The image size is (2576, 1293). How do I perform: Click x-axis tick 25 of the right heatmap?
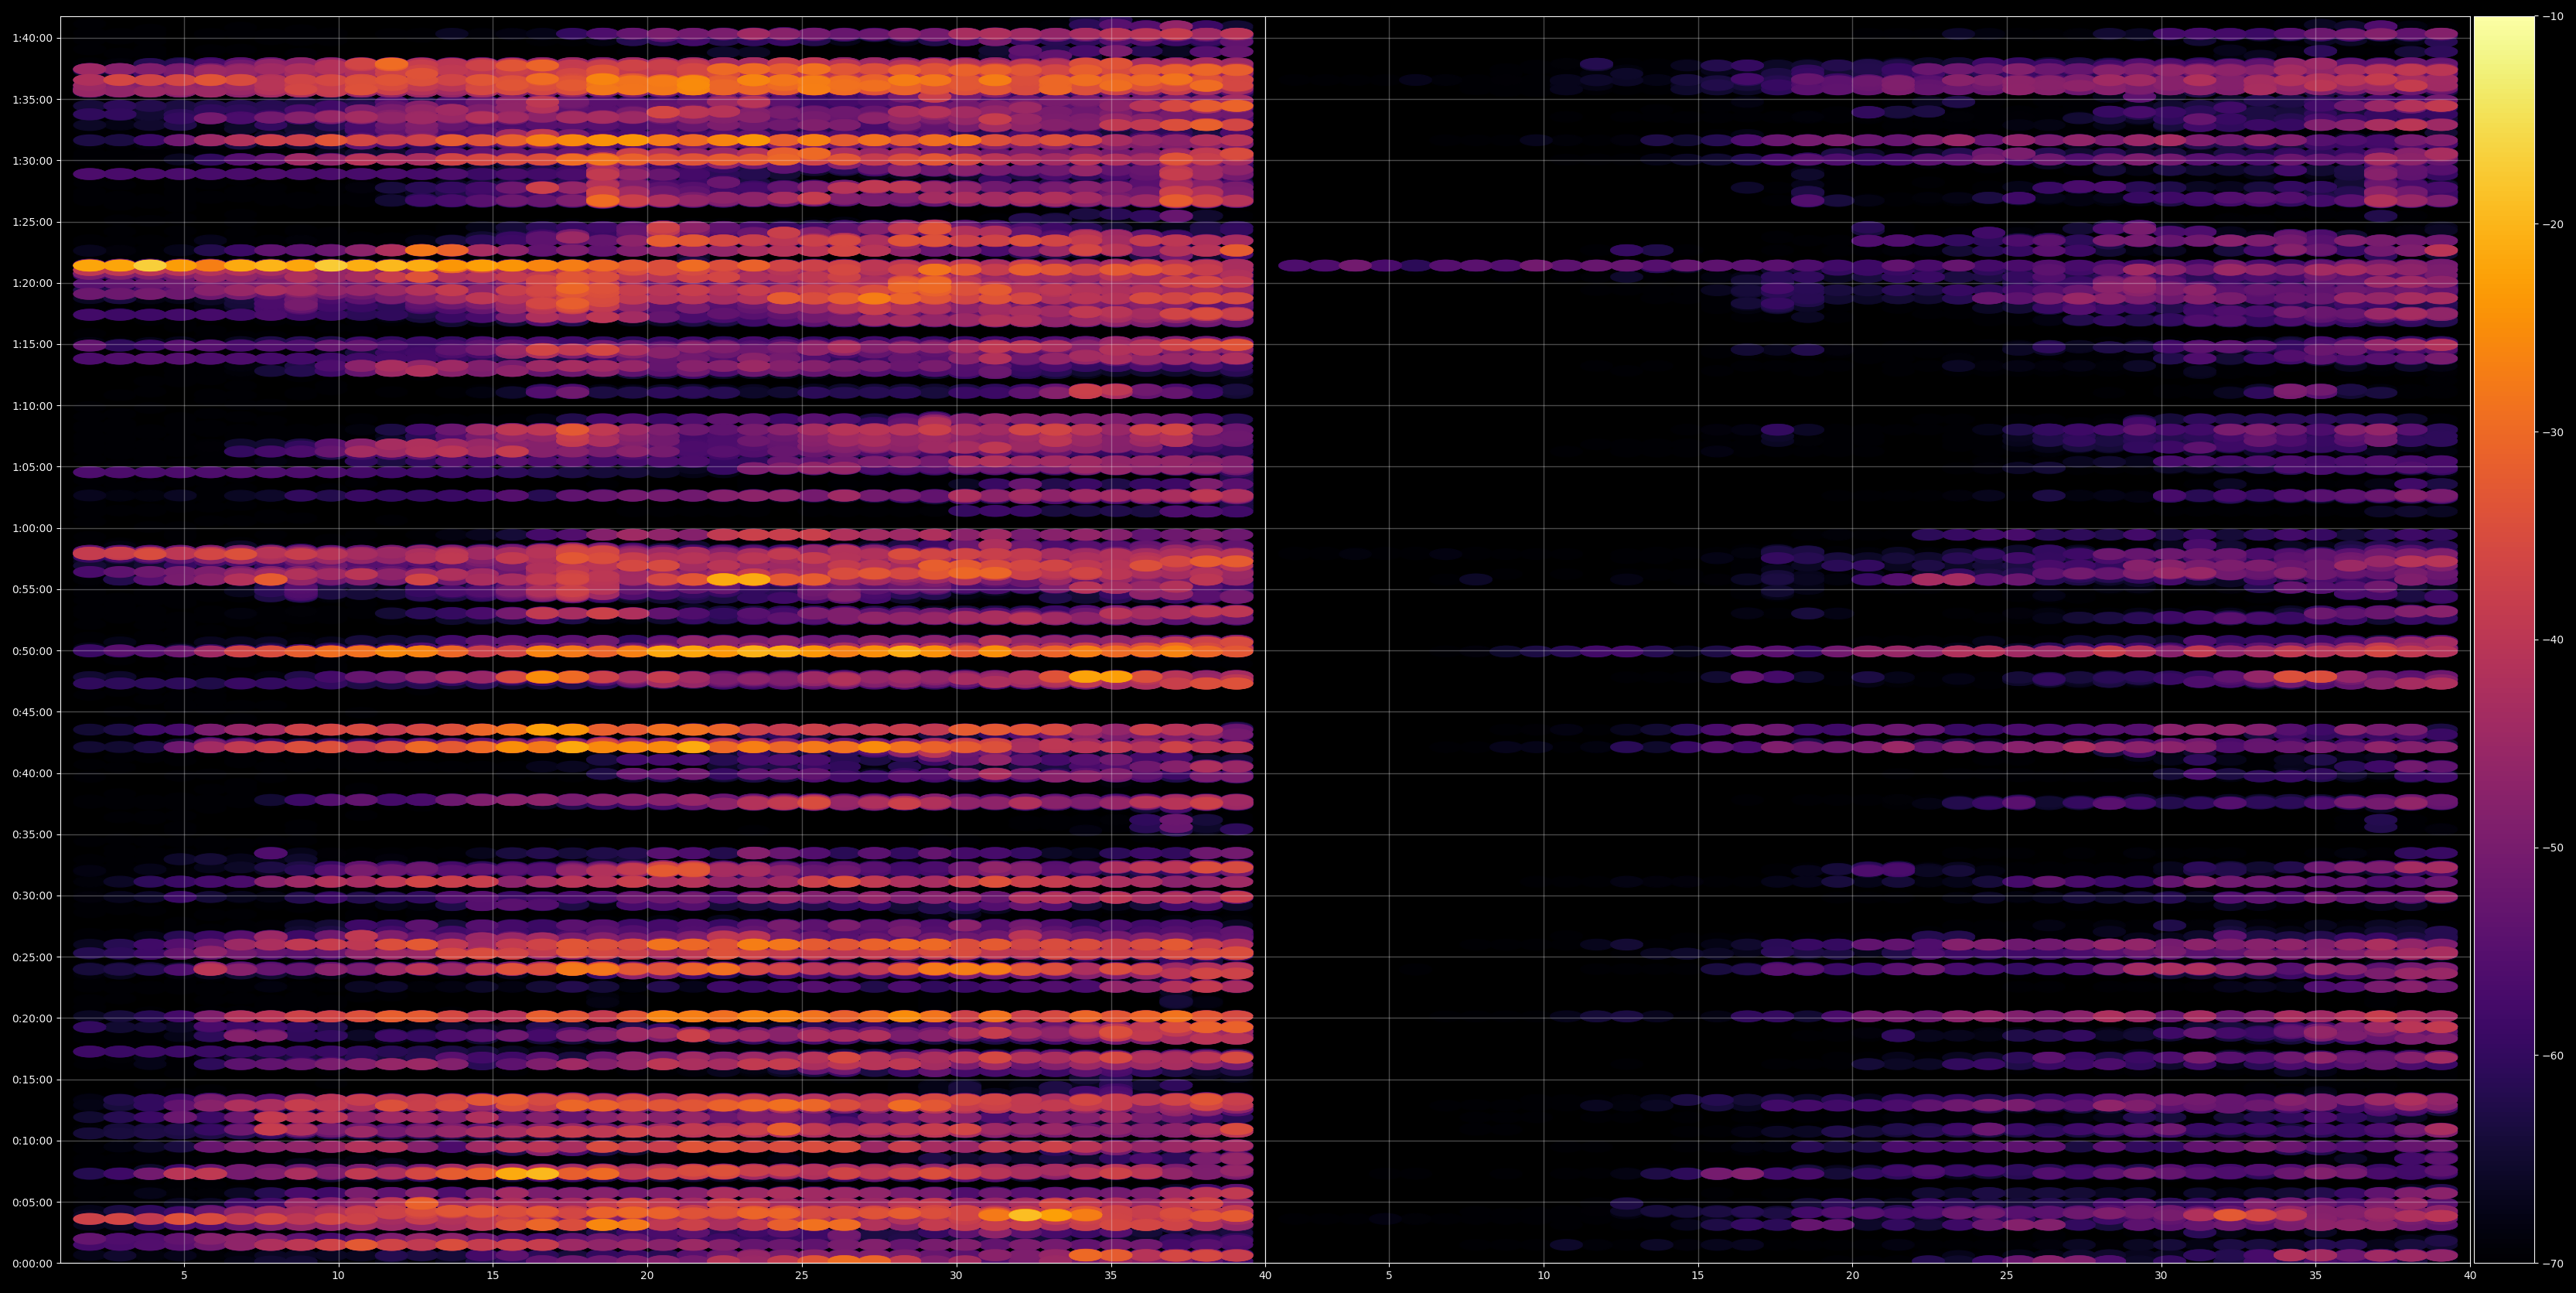pos(2007,1276)
